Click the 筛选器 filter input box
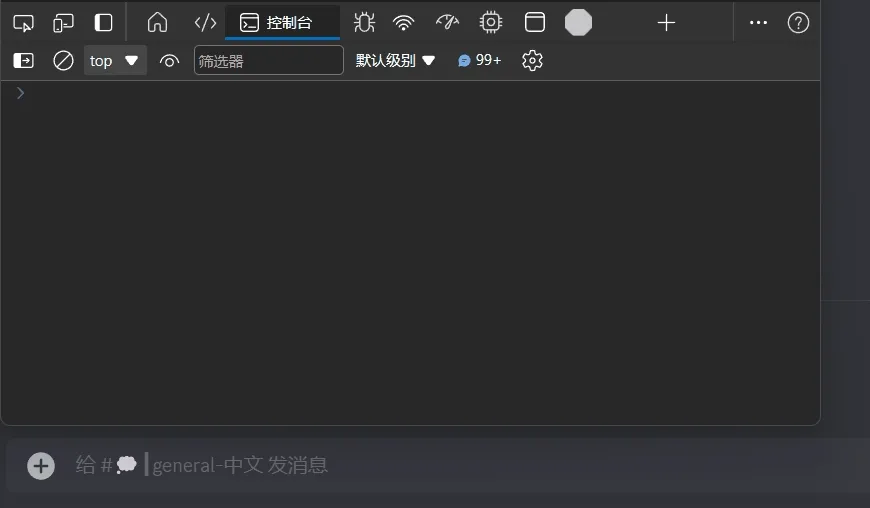The height and width of the screenshot is (508, 870). pyautogui.click(x=268, y=61)
